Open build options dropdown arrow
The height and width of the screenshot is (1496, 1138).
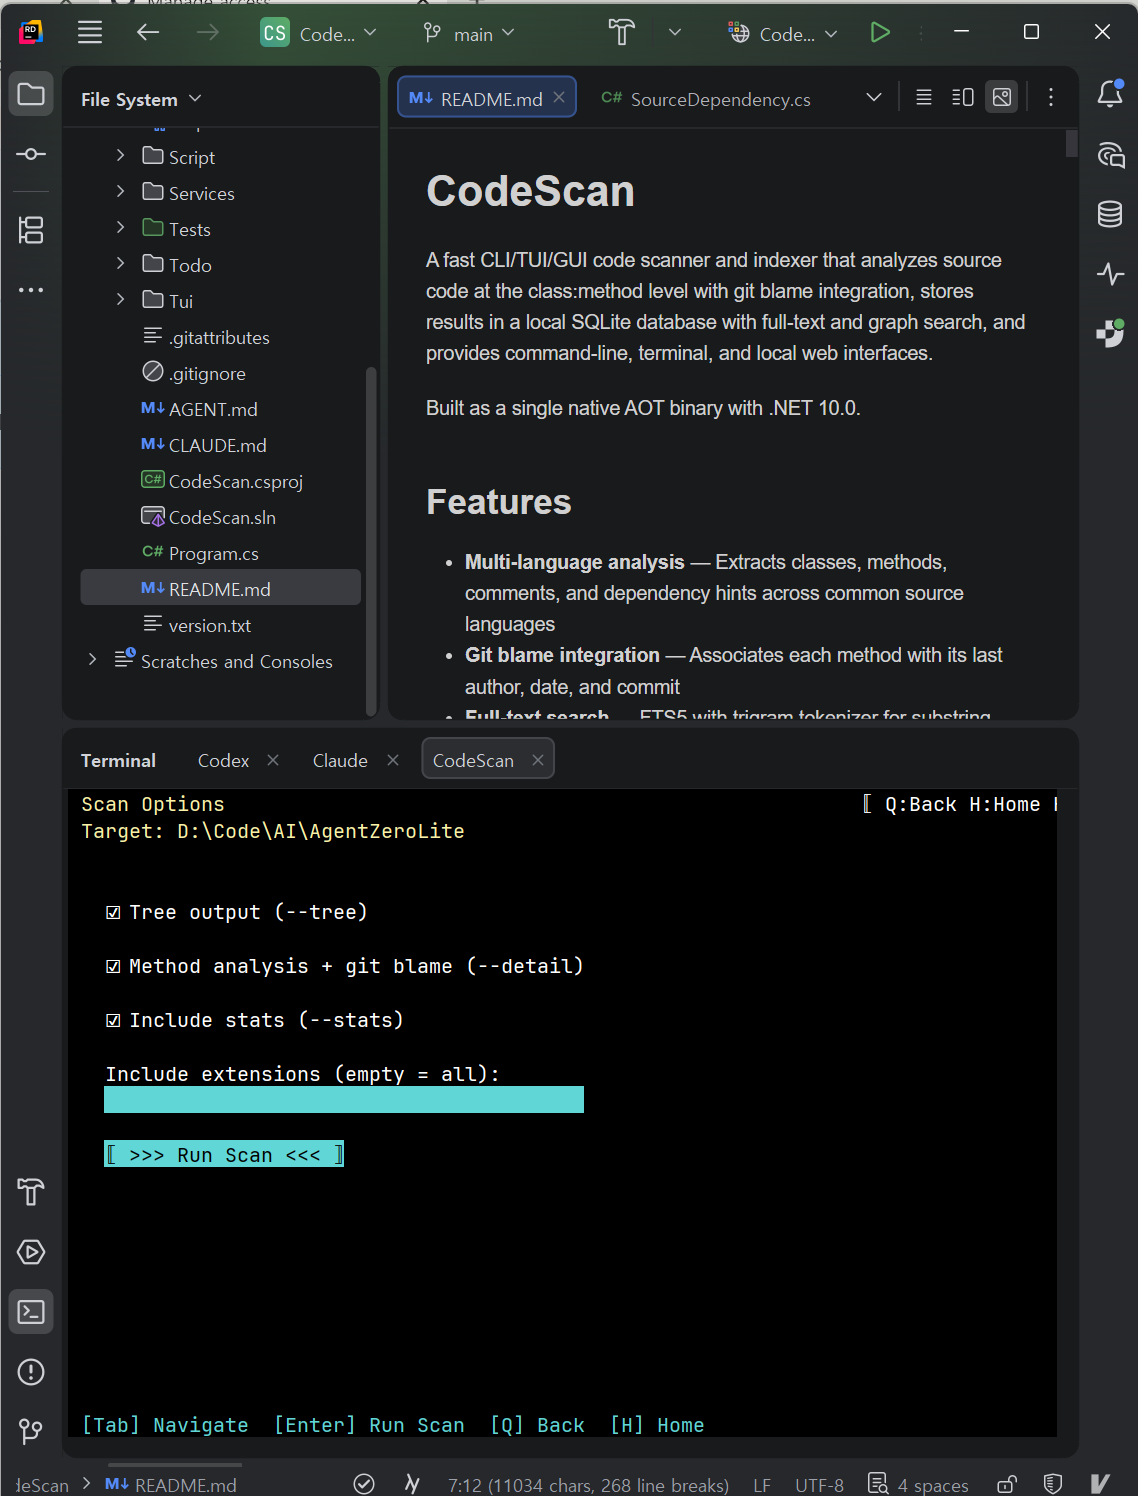(x=675, y=33)
